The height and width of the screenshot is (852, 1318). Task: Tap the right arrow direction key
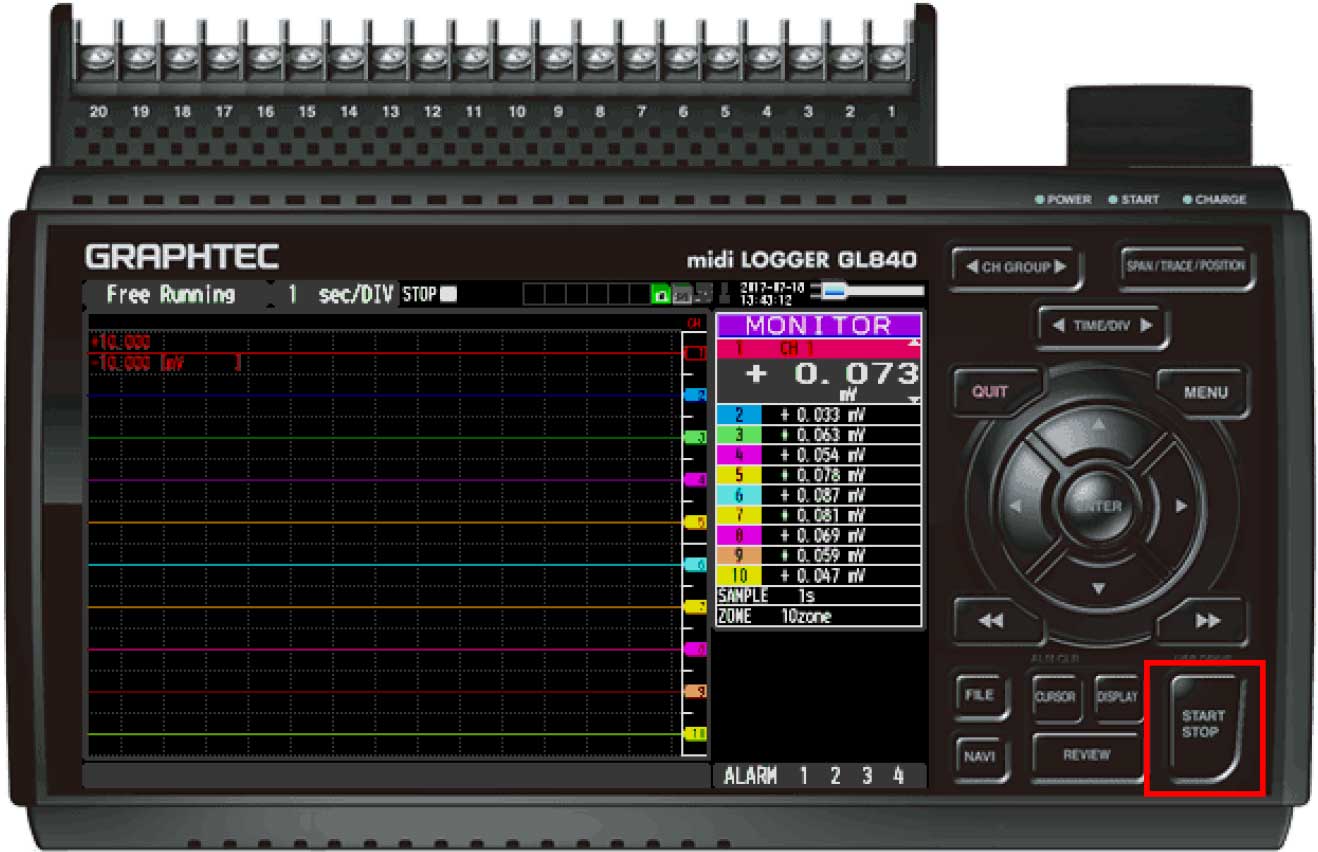[1181, 506]
